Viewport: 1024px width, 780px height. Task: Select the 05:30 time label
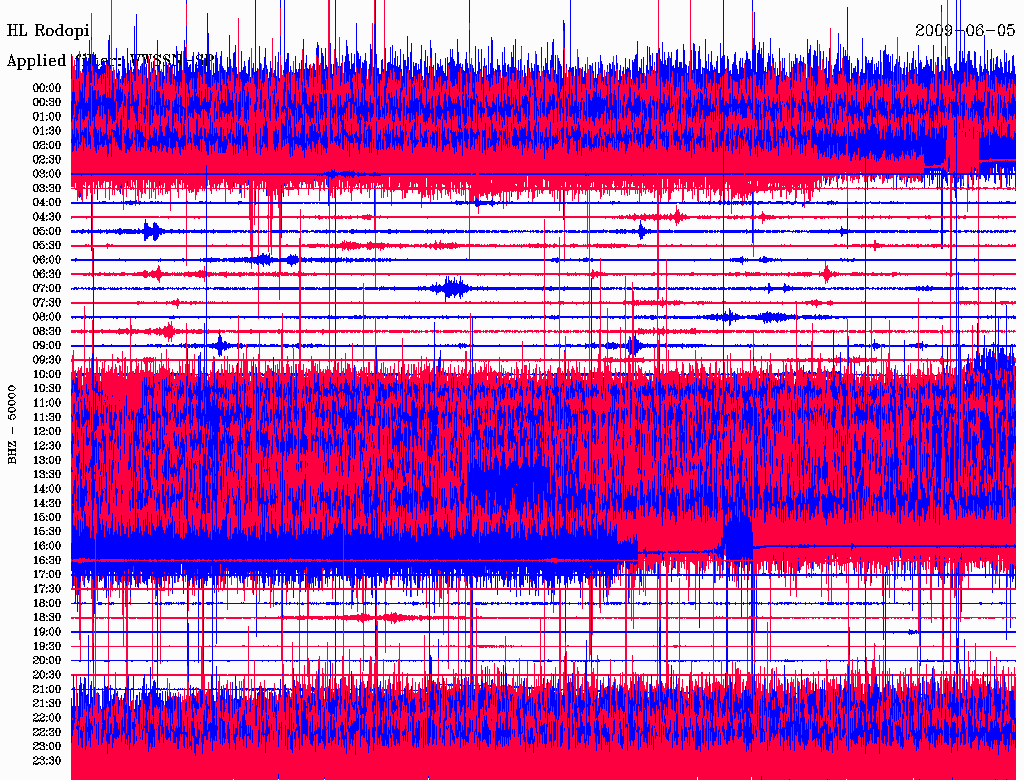[x=47, y=246]
